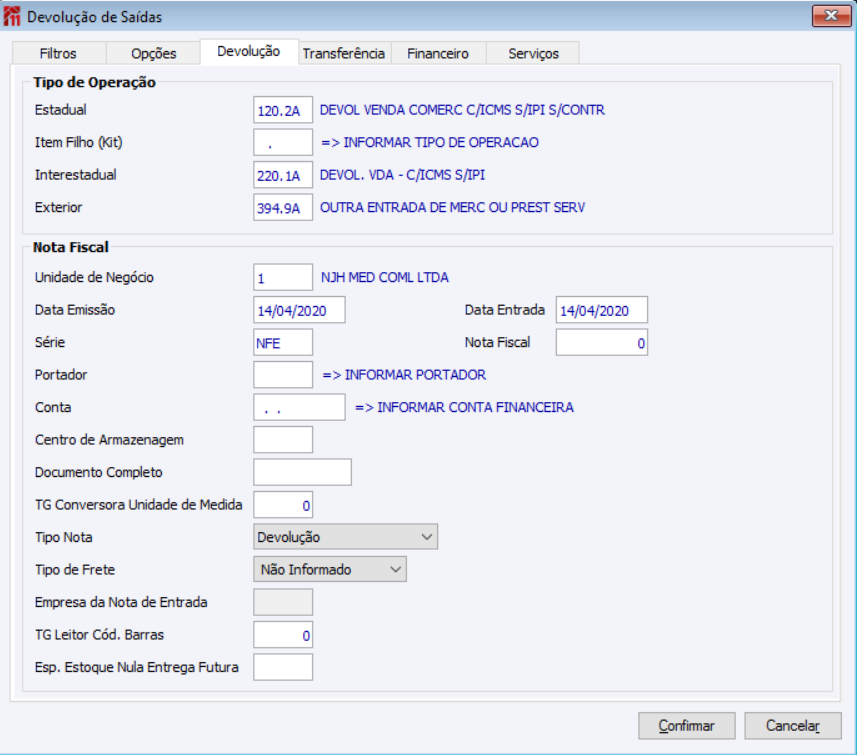The image size is (857, 755).
Task: Expand the Tipo de Frete dropdown
Action: 330,570
